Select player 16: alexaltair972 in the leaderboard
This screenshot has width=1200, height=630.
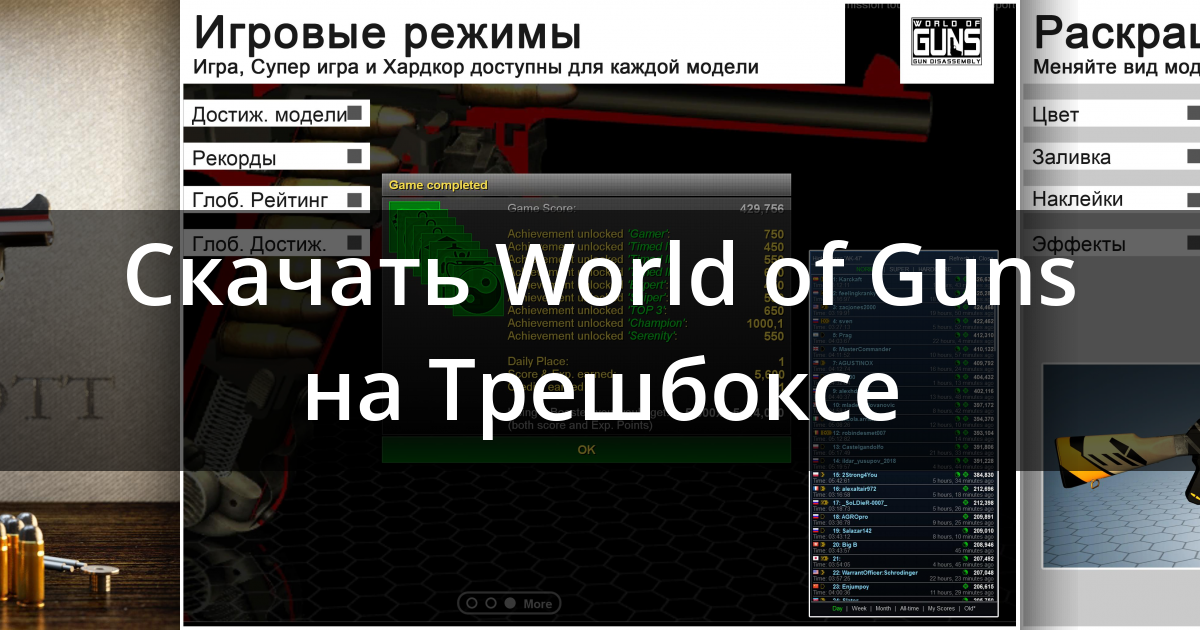click(854, 489)
